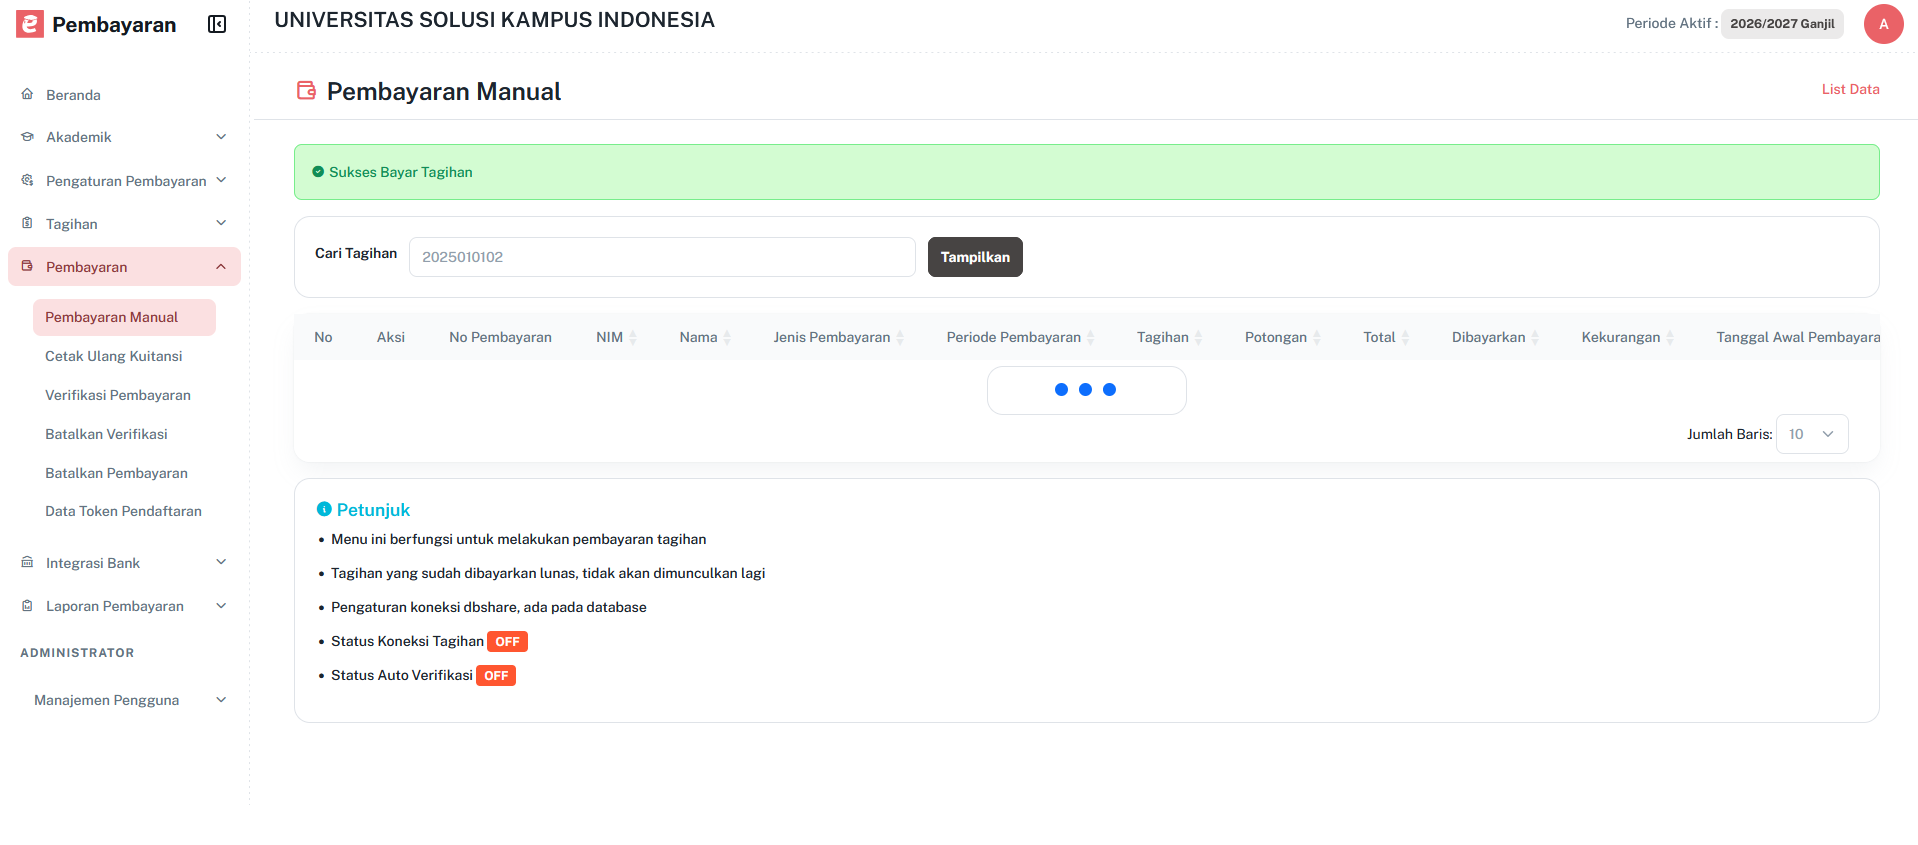Expand the Pengaturan Pembayaran chevron
Screen dimensions: 1918x845
[x=221, y=180]
